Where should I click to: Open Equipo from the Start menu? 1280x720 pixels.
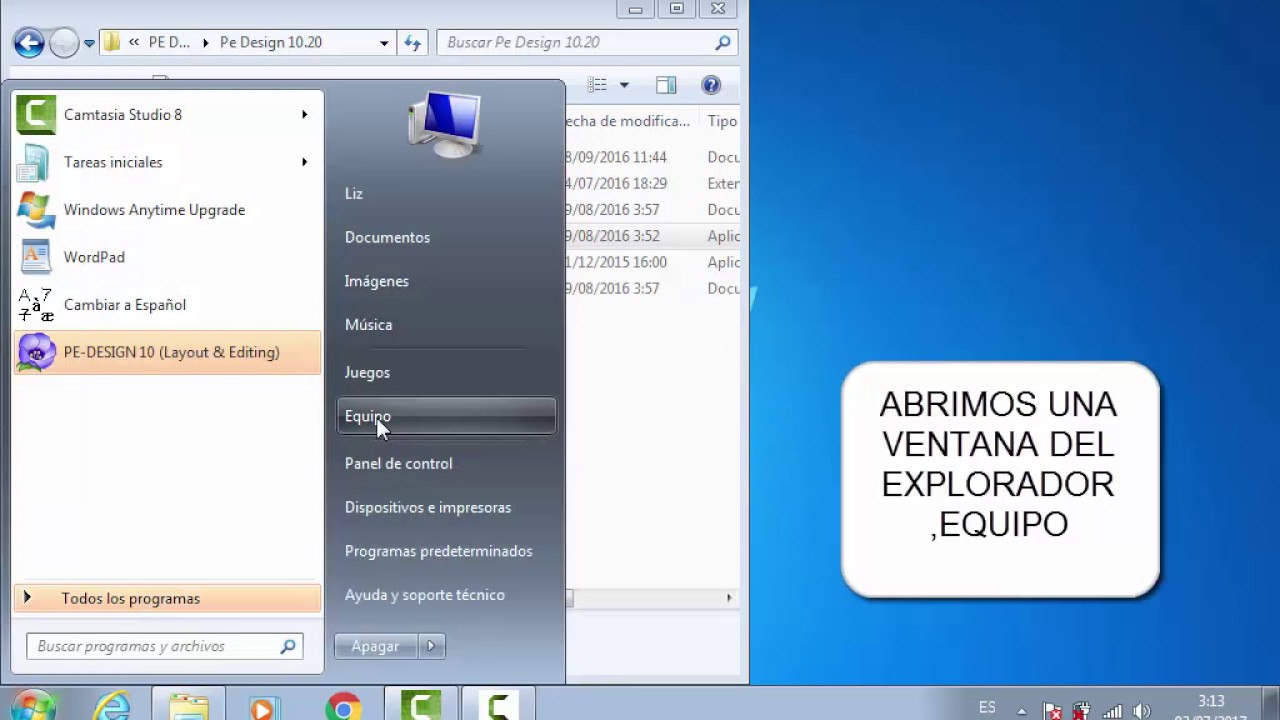(446, 416)
